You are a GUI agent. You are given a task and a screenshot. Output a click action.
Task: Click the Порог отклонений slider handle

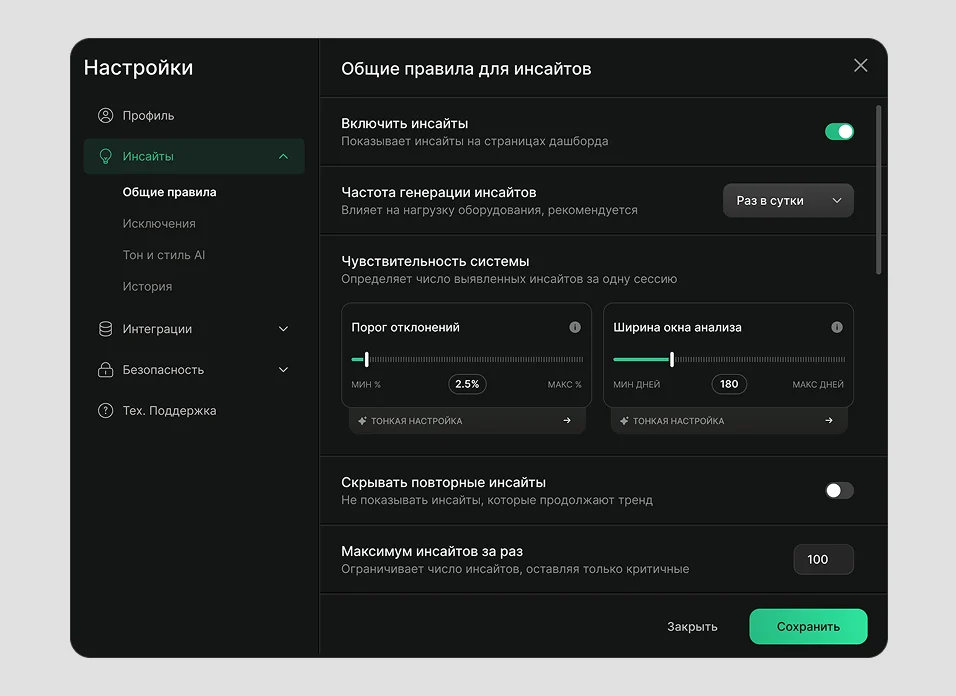tap(366, 360)
